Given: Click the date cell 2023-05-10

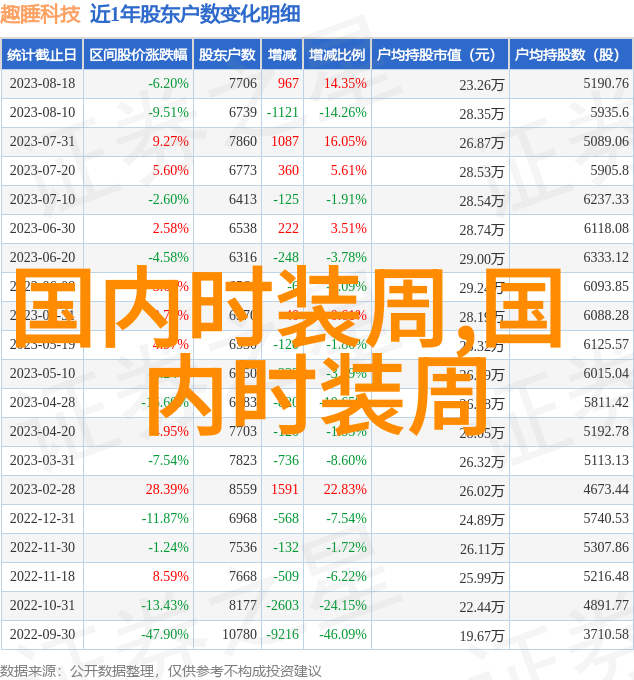Looking at the screenshot, I should tap(42, 373).
